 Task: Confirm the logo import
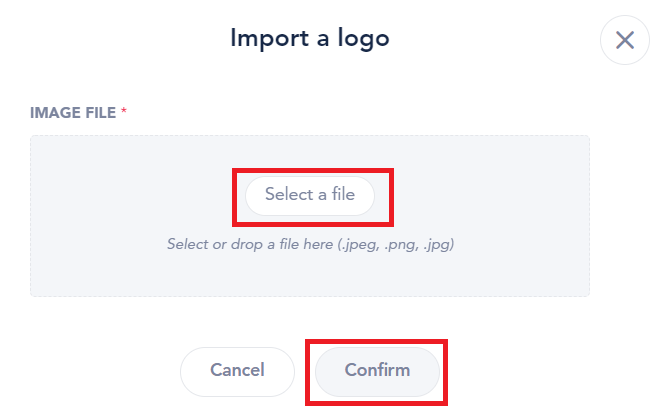point(377,372)
